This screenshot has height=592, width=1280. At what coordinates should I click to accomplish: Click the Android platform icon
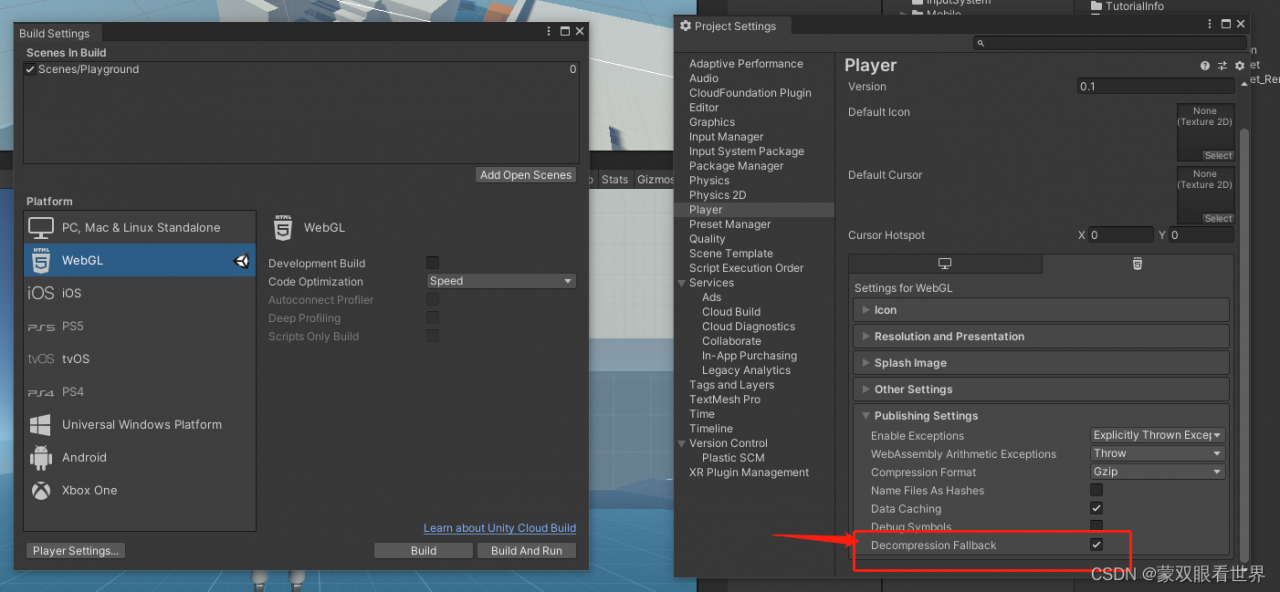(x=41, y=457)
